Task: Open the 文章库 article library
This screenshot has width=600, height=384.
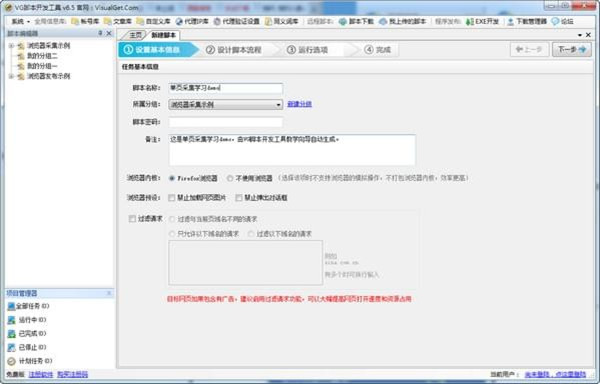Action: pyautogui.click(x=118, y=21)
